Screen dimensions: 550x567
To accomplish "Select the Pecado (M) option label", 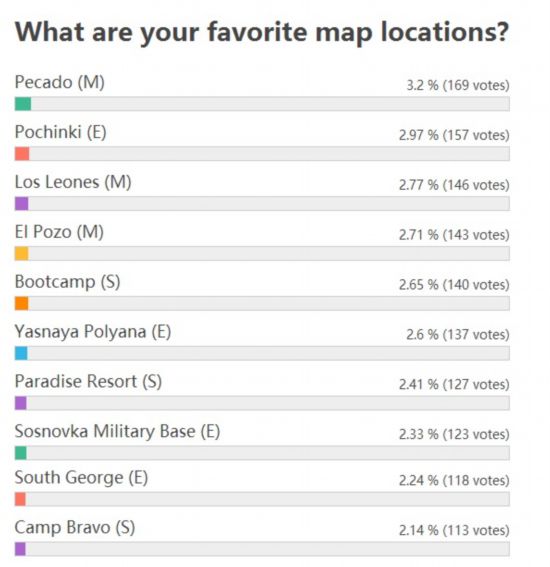I will click(x=60, y=83).
